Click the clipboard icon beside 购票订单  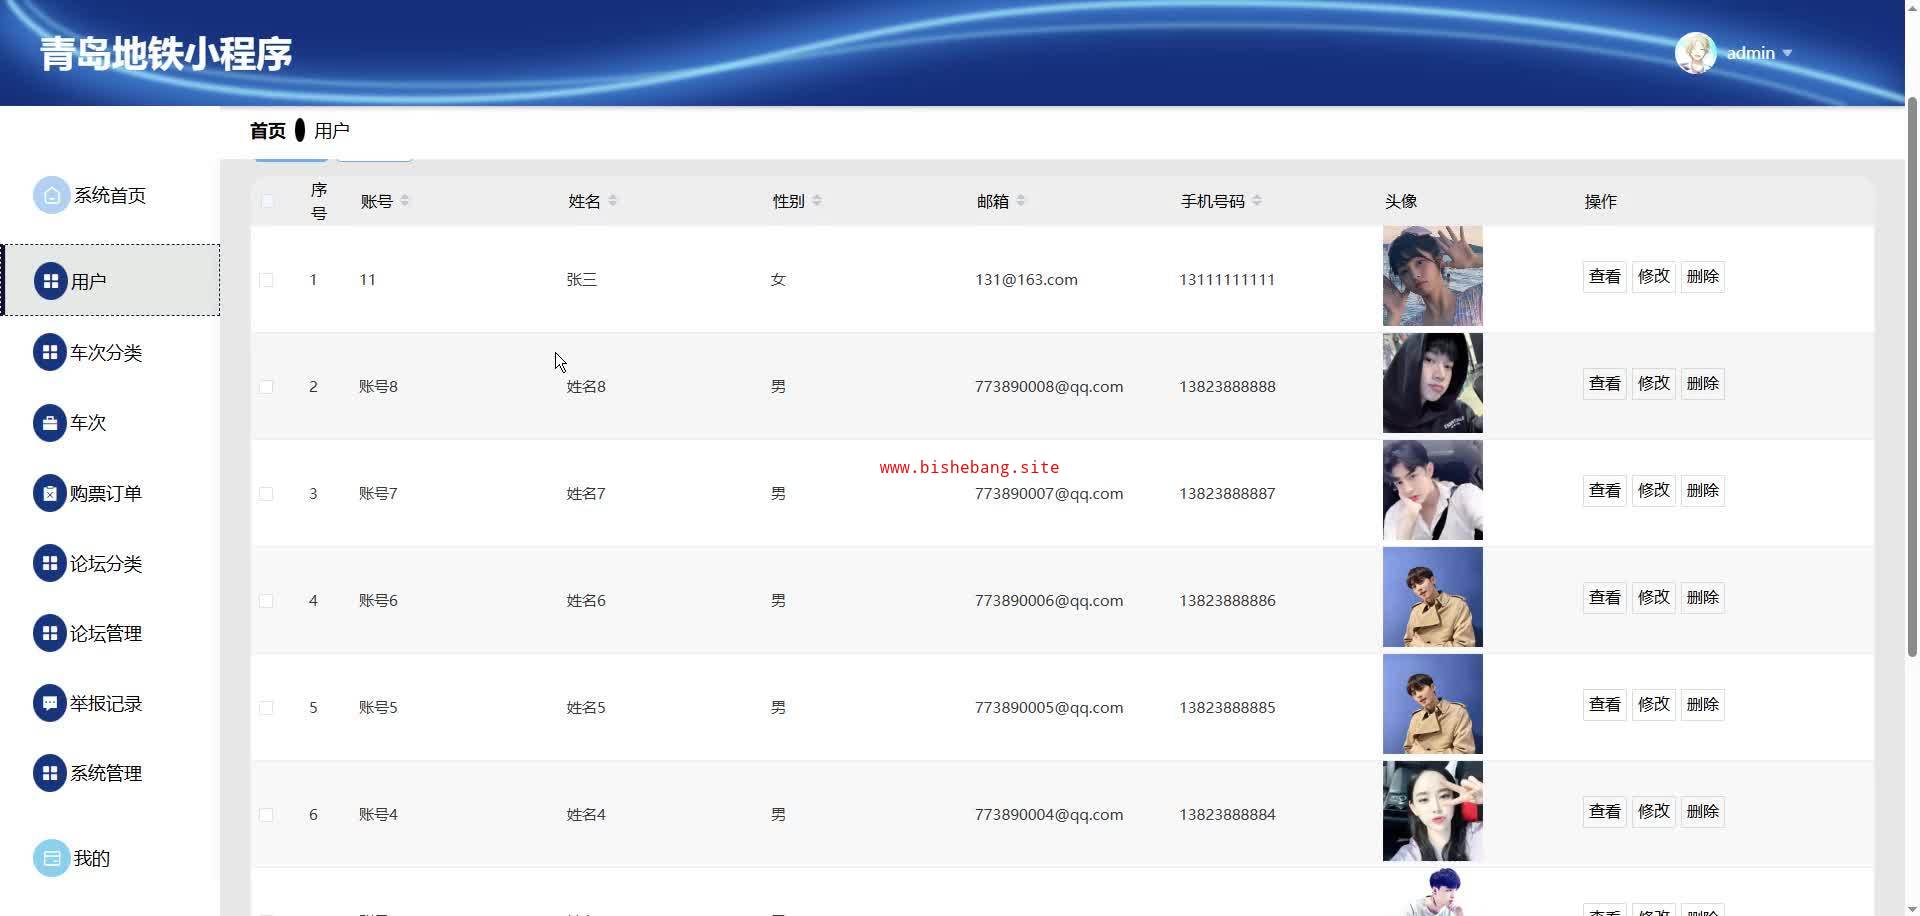coord(50,493)
